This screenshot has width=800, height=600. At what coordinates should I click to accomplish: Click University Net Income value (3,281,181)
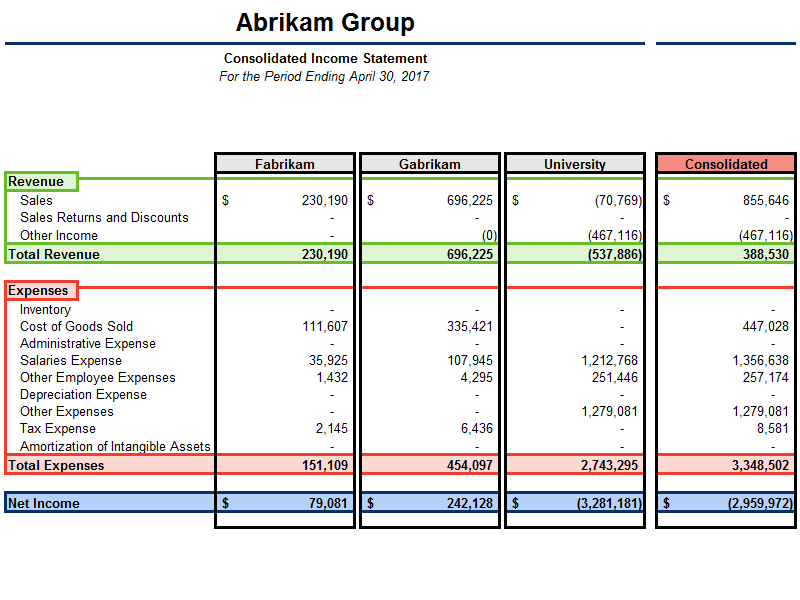tap(608, 504)
